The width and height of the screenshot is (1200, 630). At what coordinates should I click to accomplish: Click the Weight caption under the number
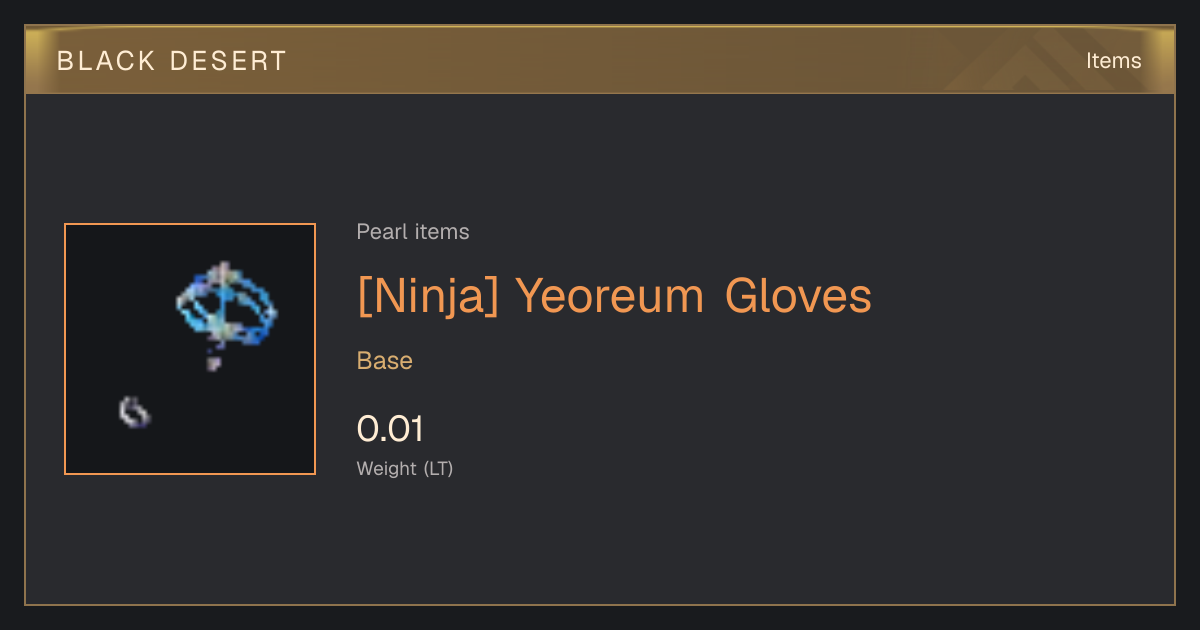click(x=387, y=468)
